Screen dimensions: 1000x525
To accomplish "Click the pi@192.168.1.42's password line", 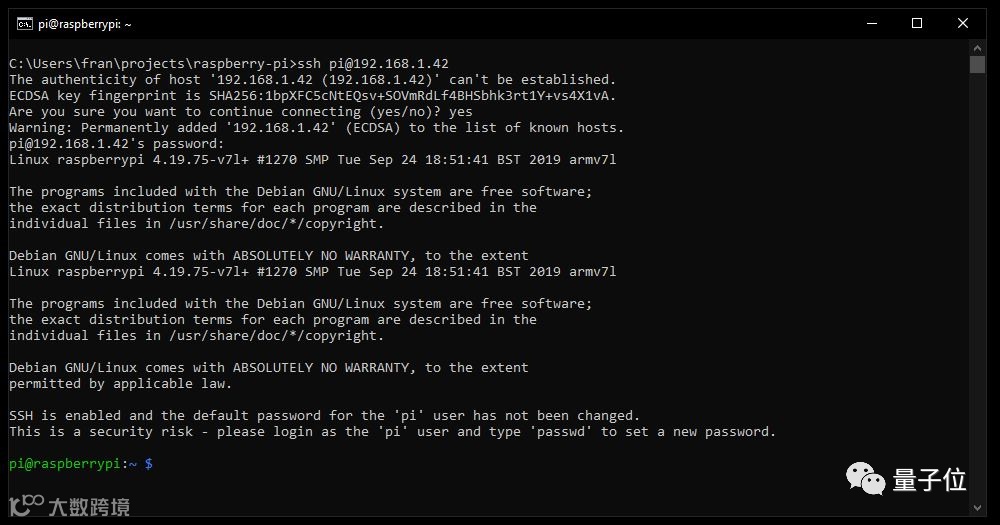I will point(117,144).
